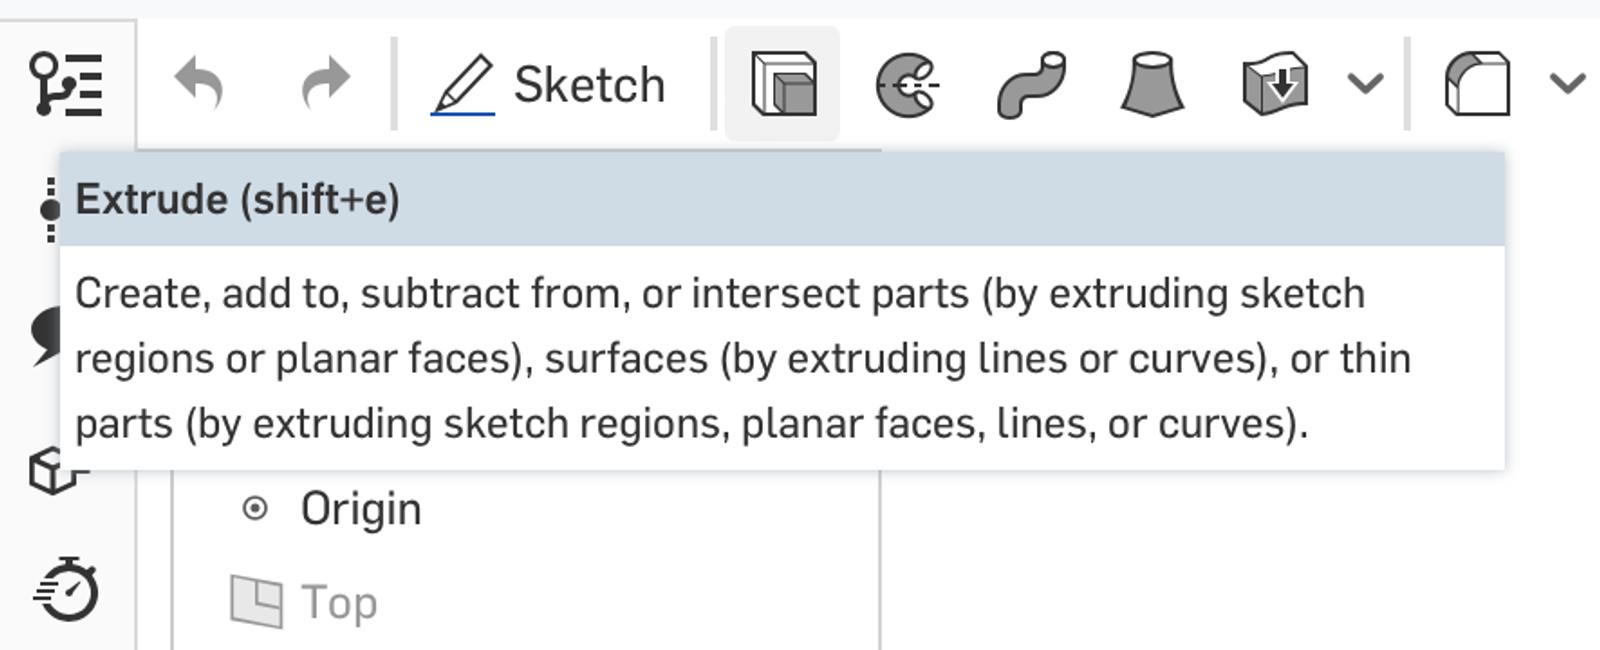Click the Undo arrow
The width and height of the screenshot is (1600, 650).
click(198, 83)
